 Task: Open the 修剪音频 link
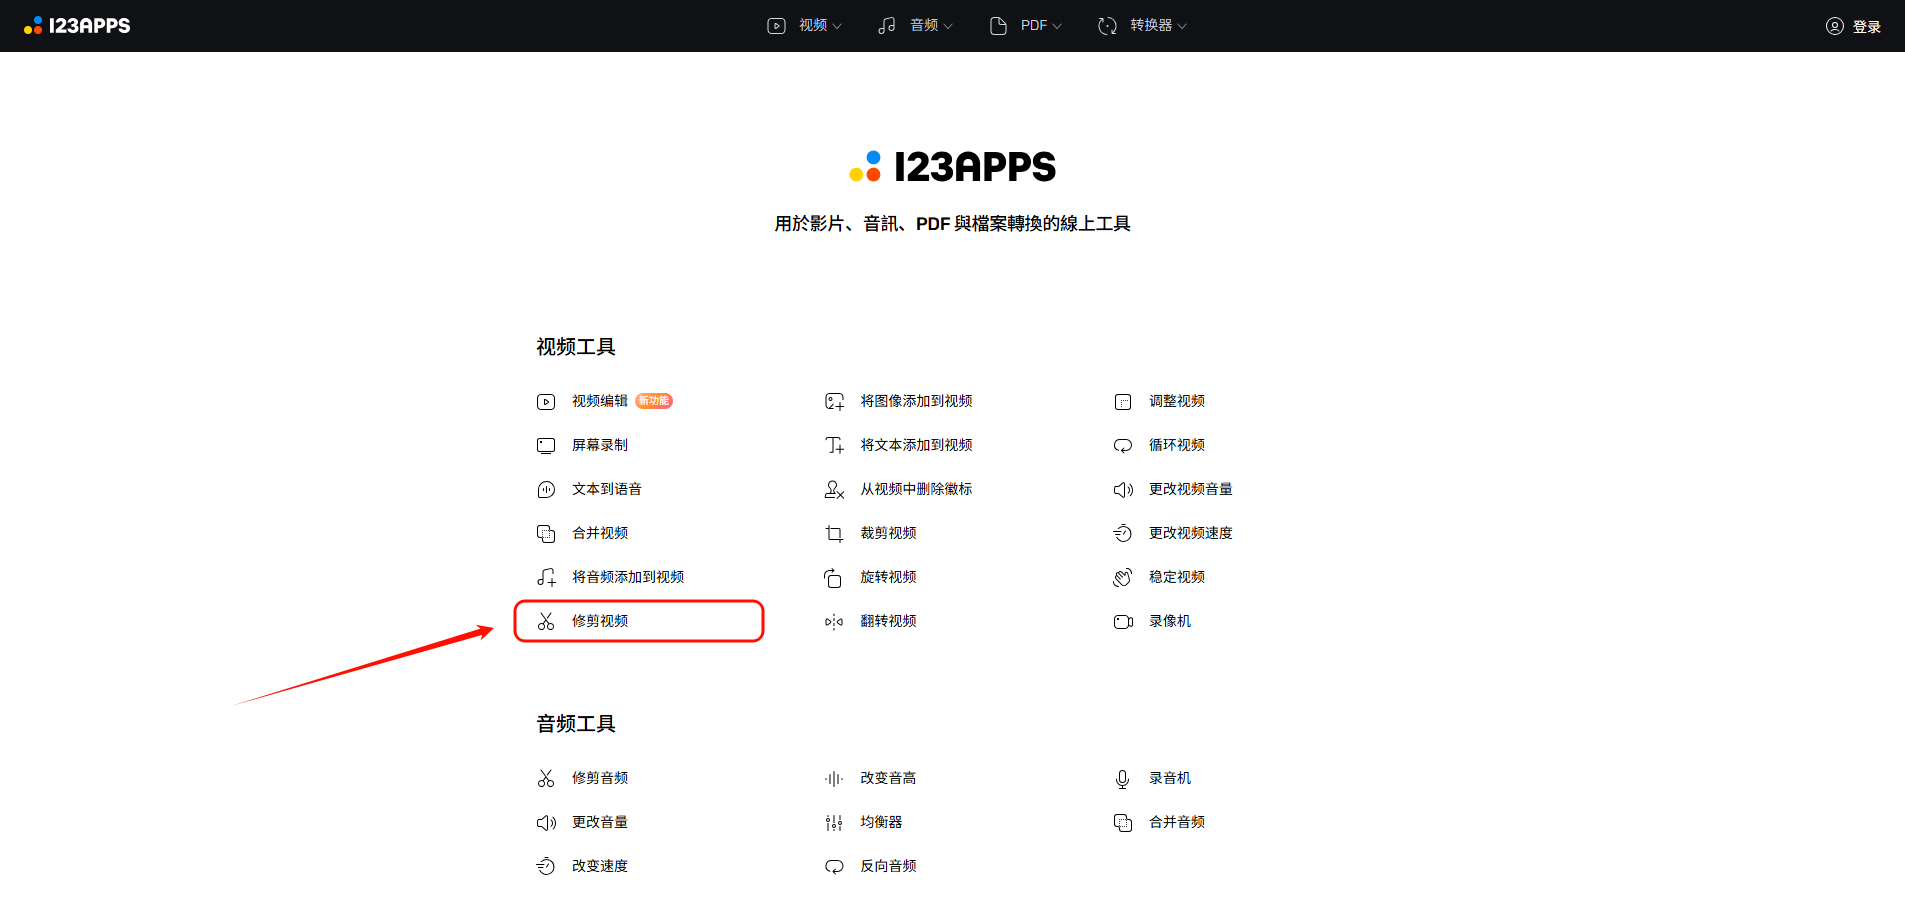point(600,778)
